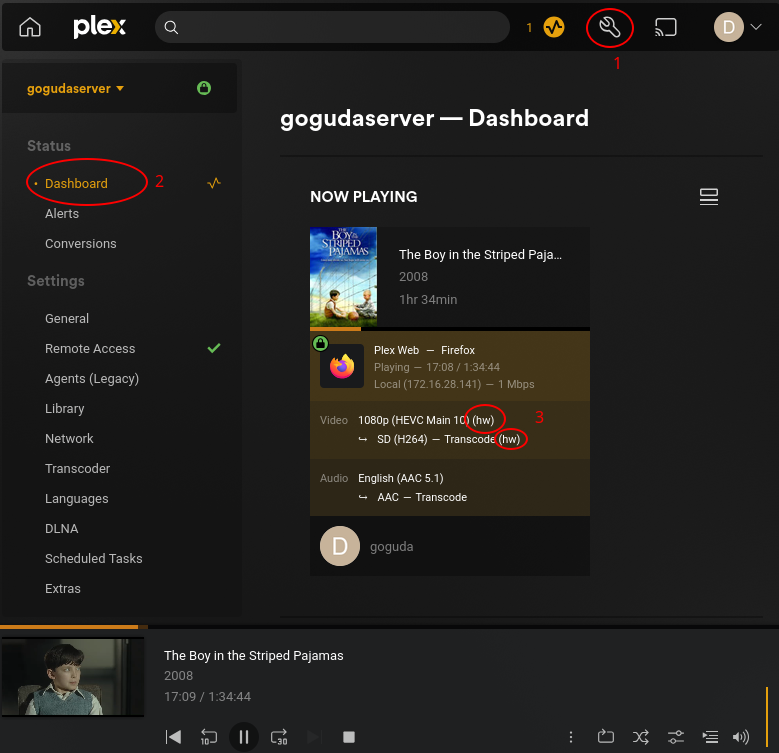The height and width of the screenshot is (753, 779).
Task: Click 'Local (172.16.28.141) — 1 Mbps' text
Action: pos(454,384)
